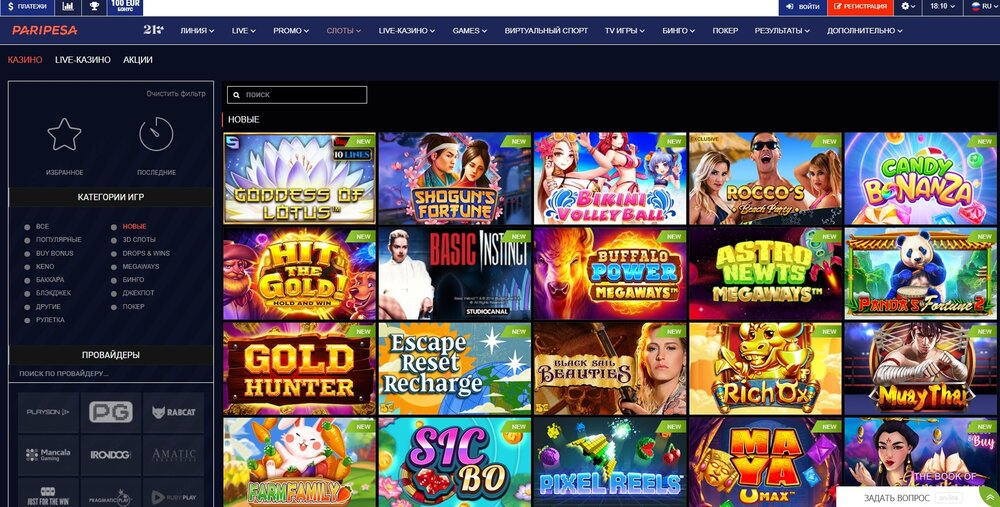Expand the settings gear dropdown
The height and width of the screenshot is (507, 1000).
click(908, 6)
